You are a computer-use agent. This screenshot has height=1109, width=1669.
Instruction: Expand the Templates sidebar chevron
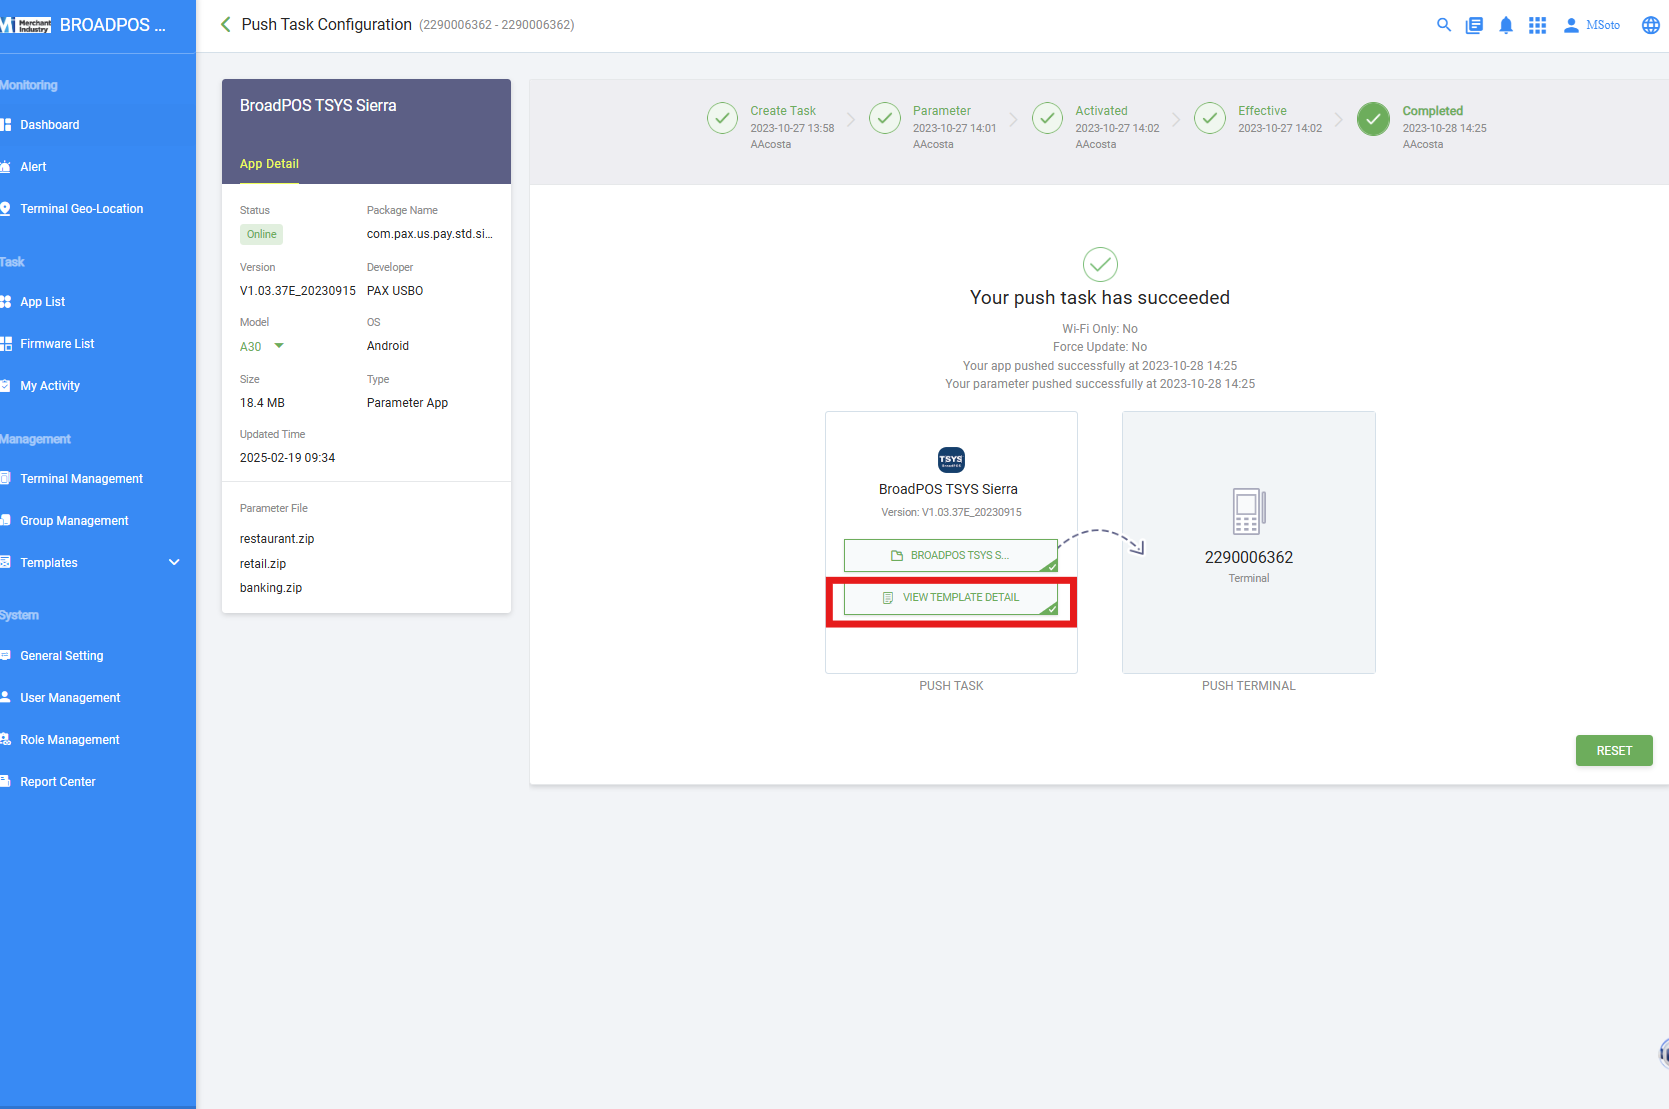tap(174, 562)
